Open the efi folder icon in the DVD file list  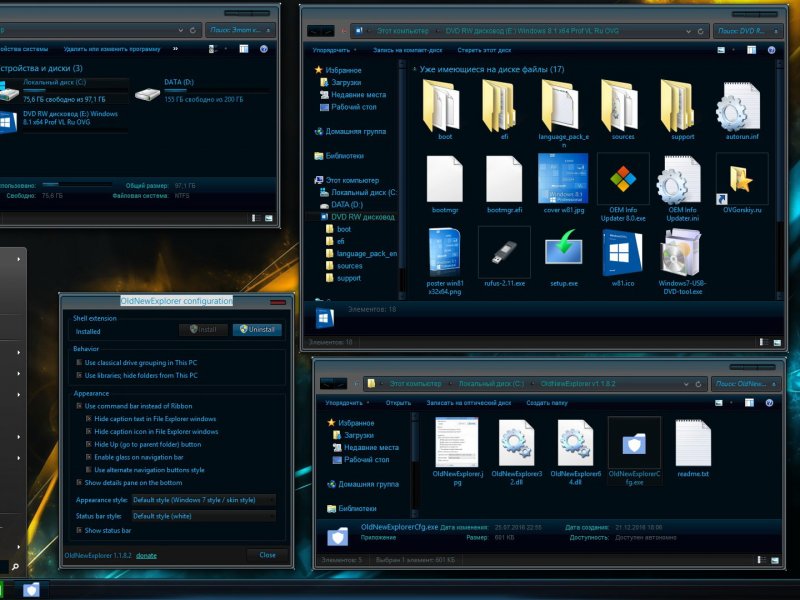(x=501, y=106)
